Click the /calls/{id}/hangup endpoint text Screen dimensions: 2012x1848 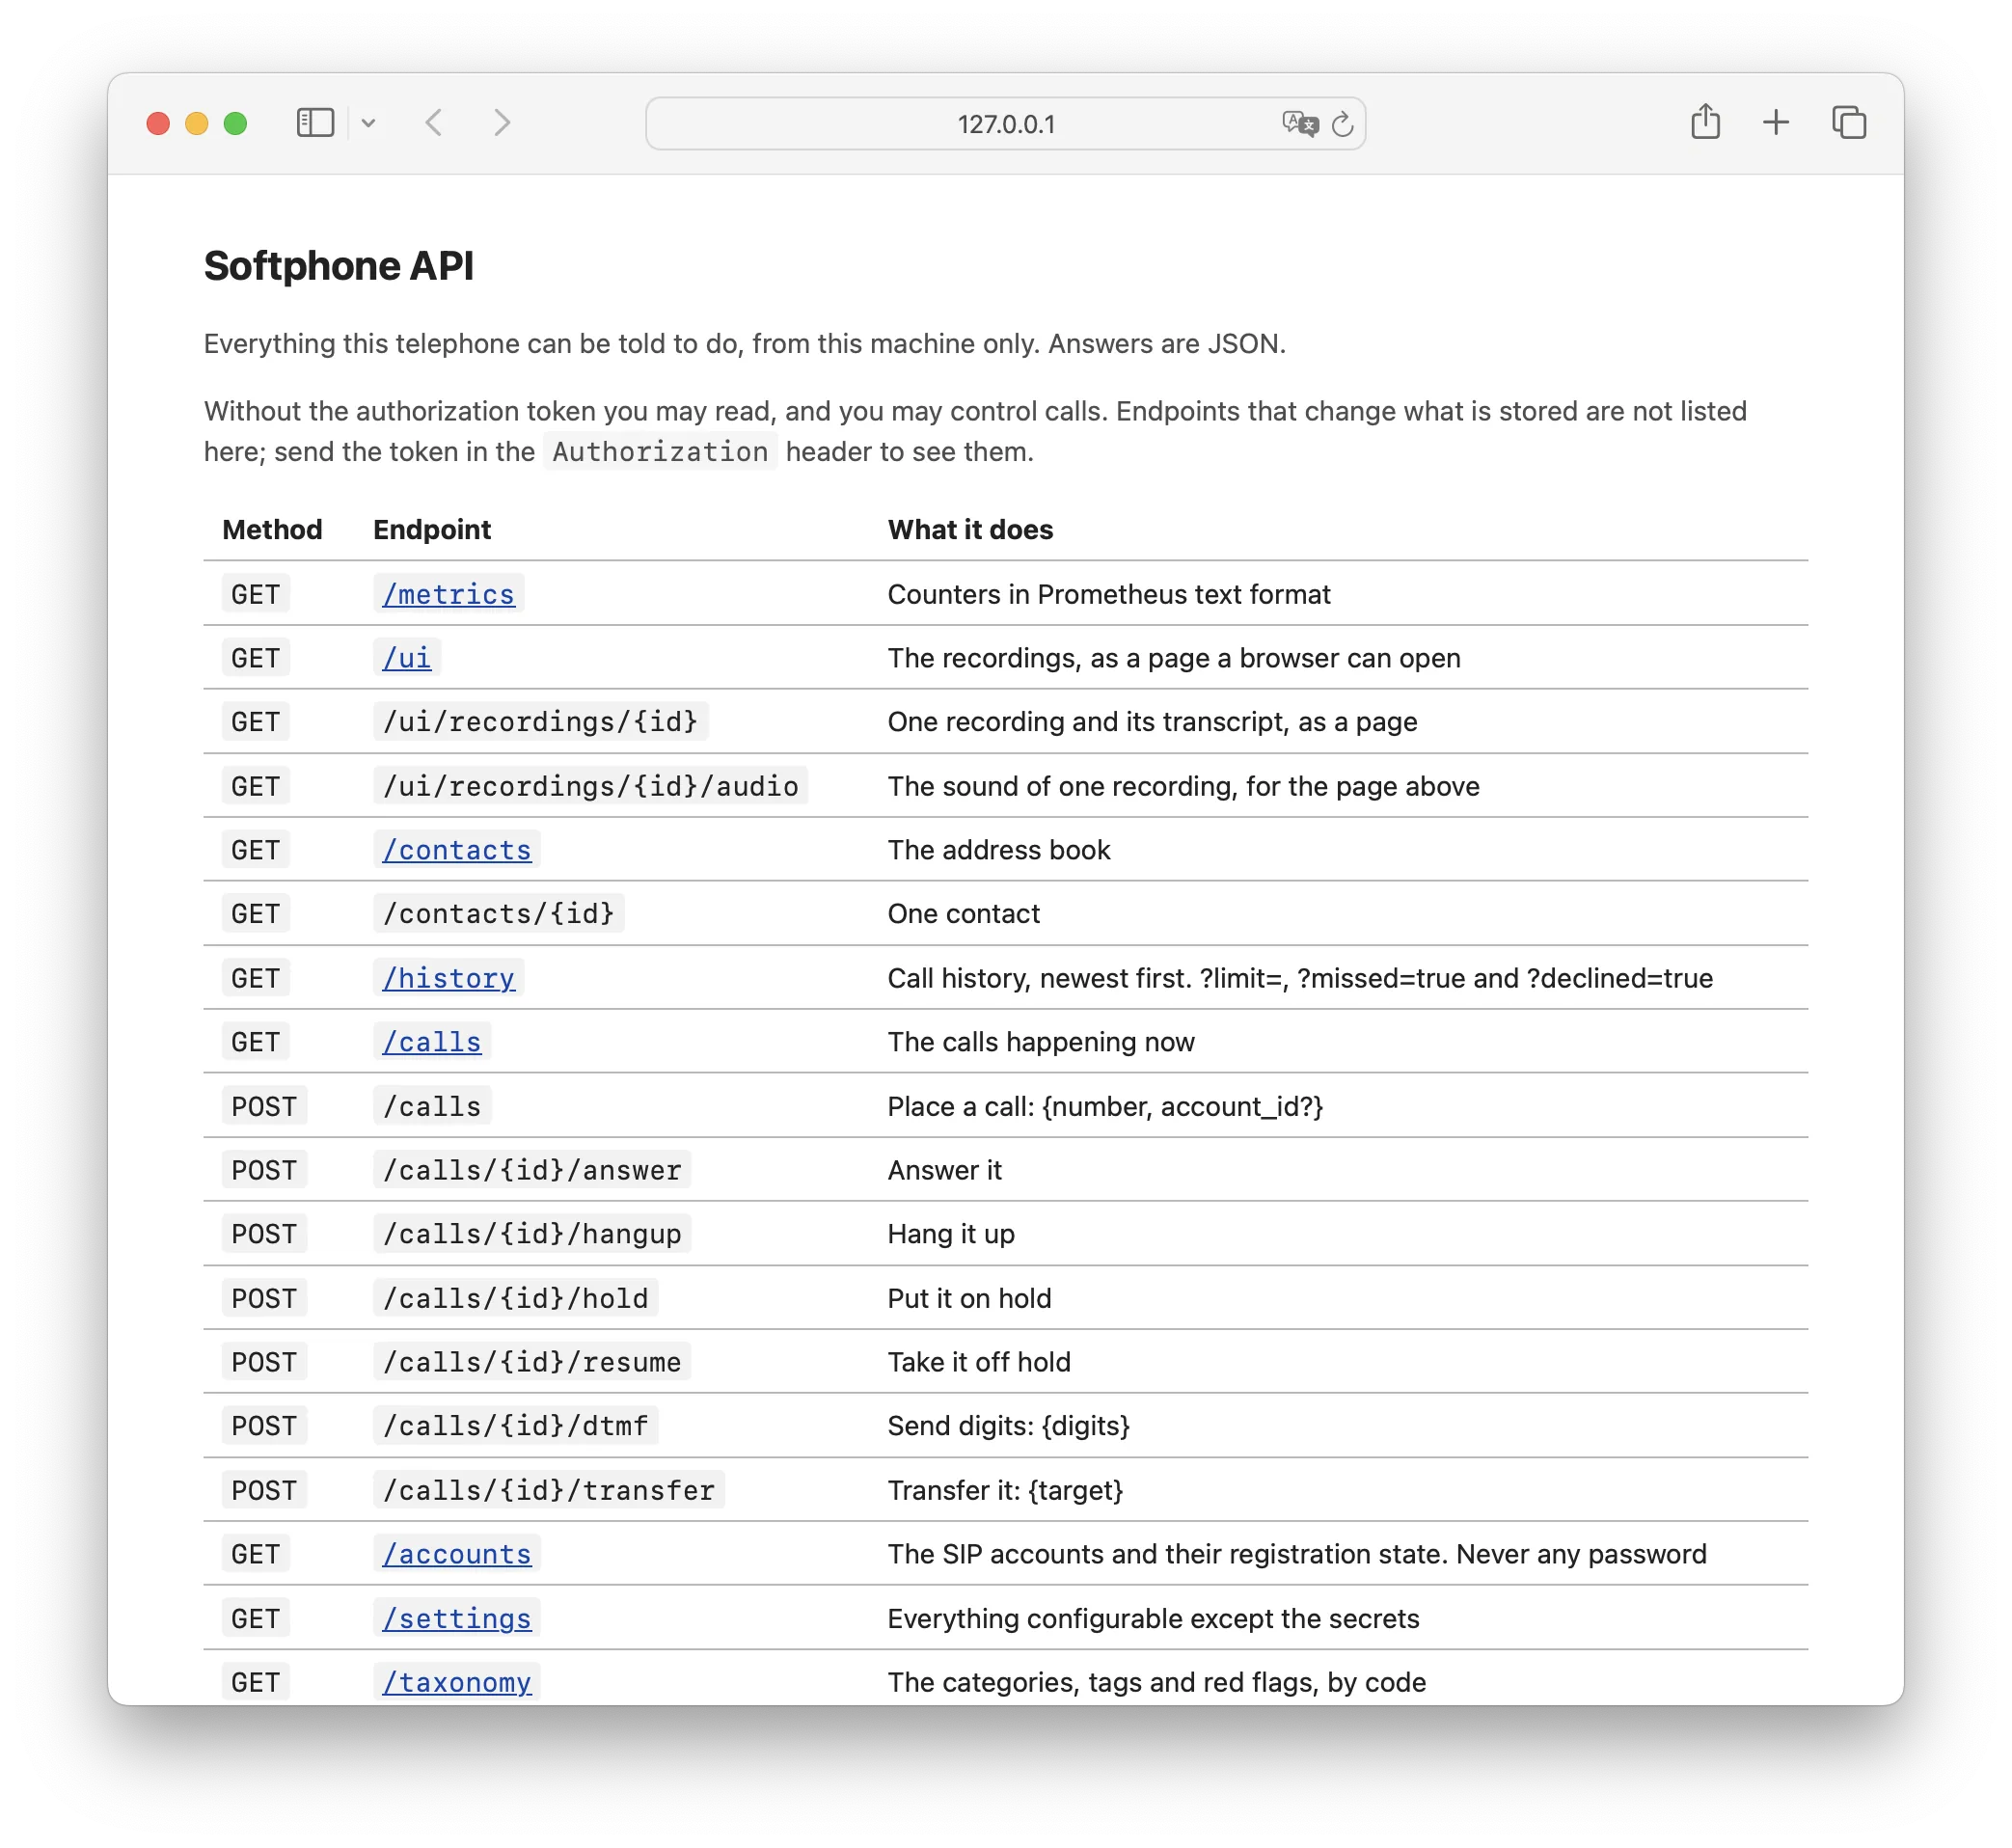532,1234
